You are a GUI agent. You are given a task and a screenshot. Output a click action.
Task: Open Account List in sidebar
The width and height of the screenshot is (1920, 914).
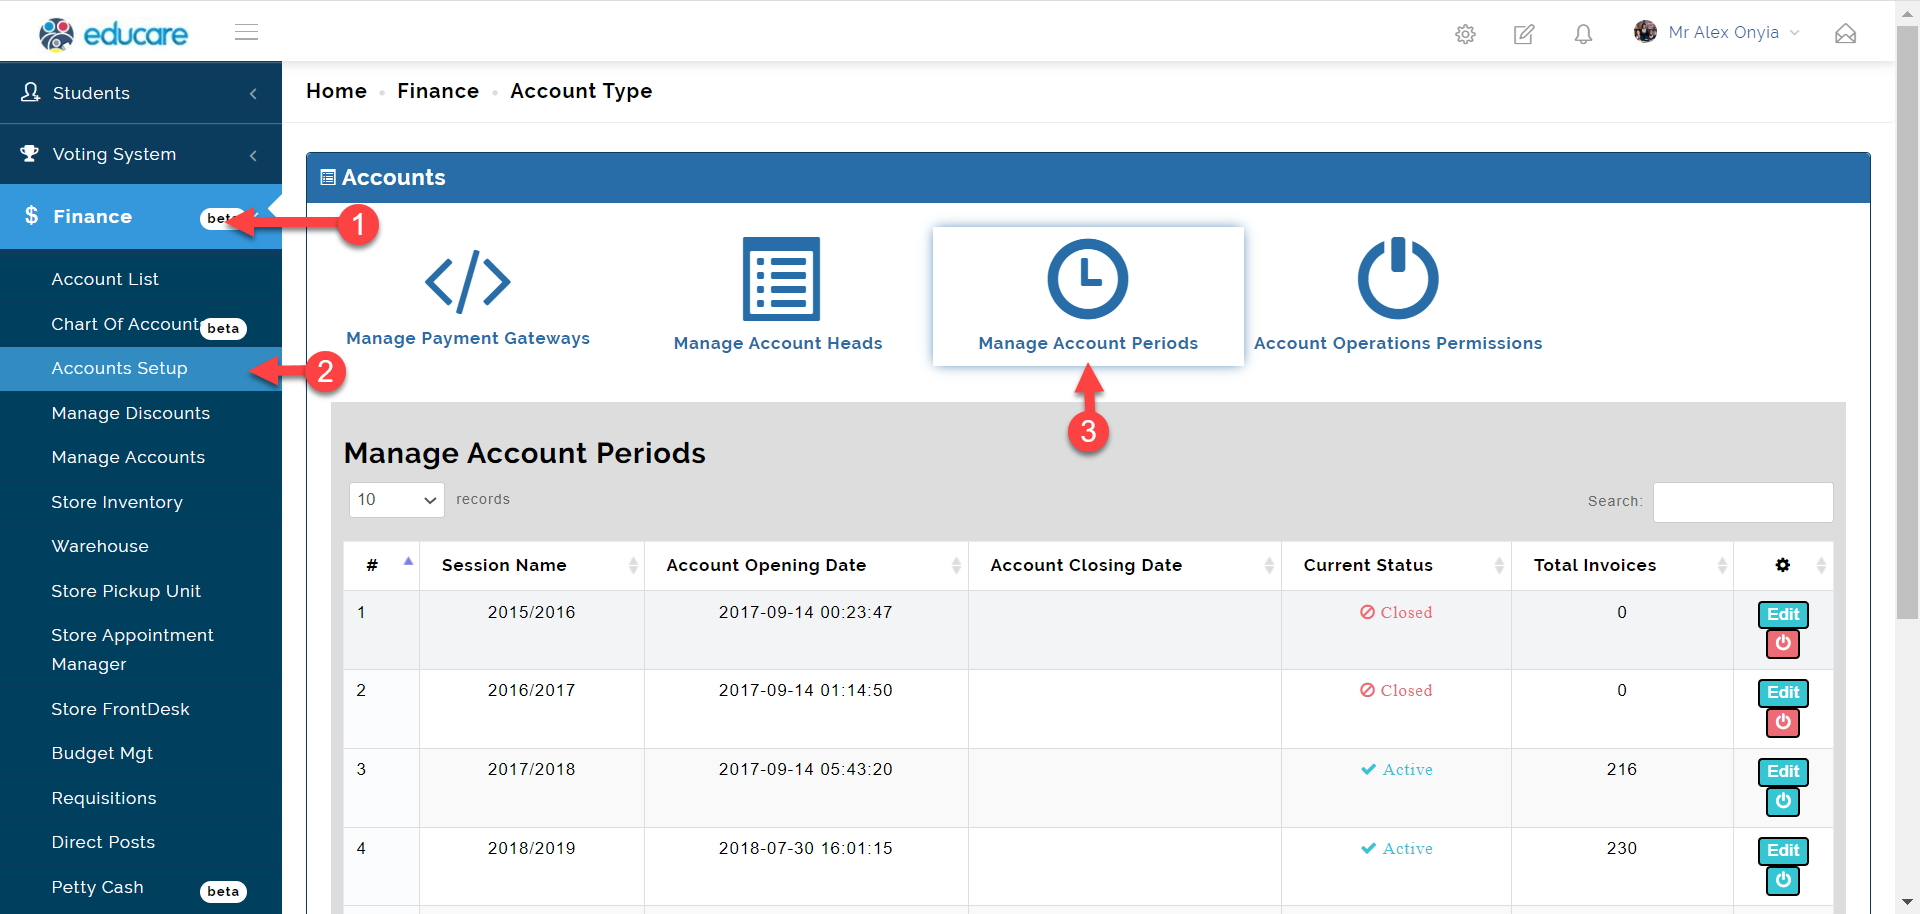coord(105,279)
